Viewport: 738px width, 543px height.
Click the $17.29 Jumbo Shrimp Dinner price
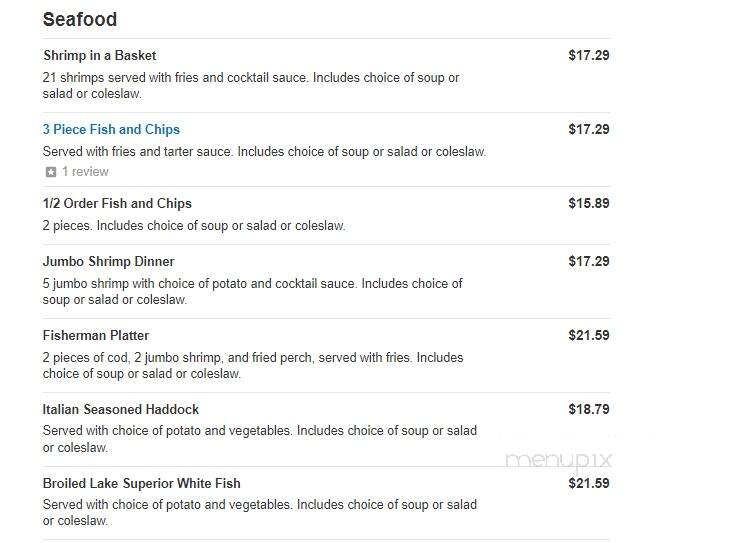point(589,261)
